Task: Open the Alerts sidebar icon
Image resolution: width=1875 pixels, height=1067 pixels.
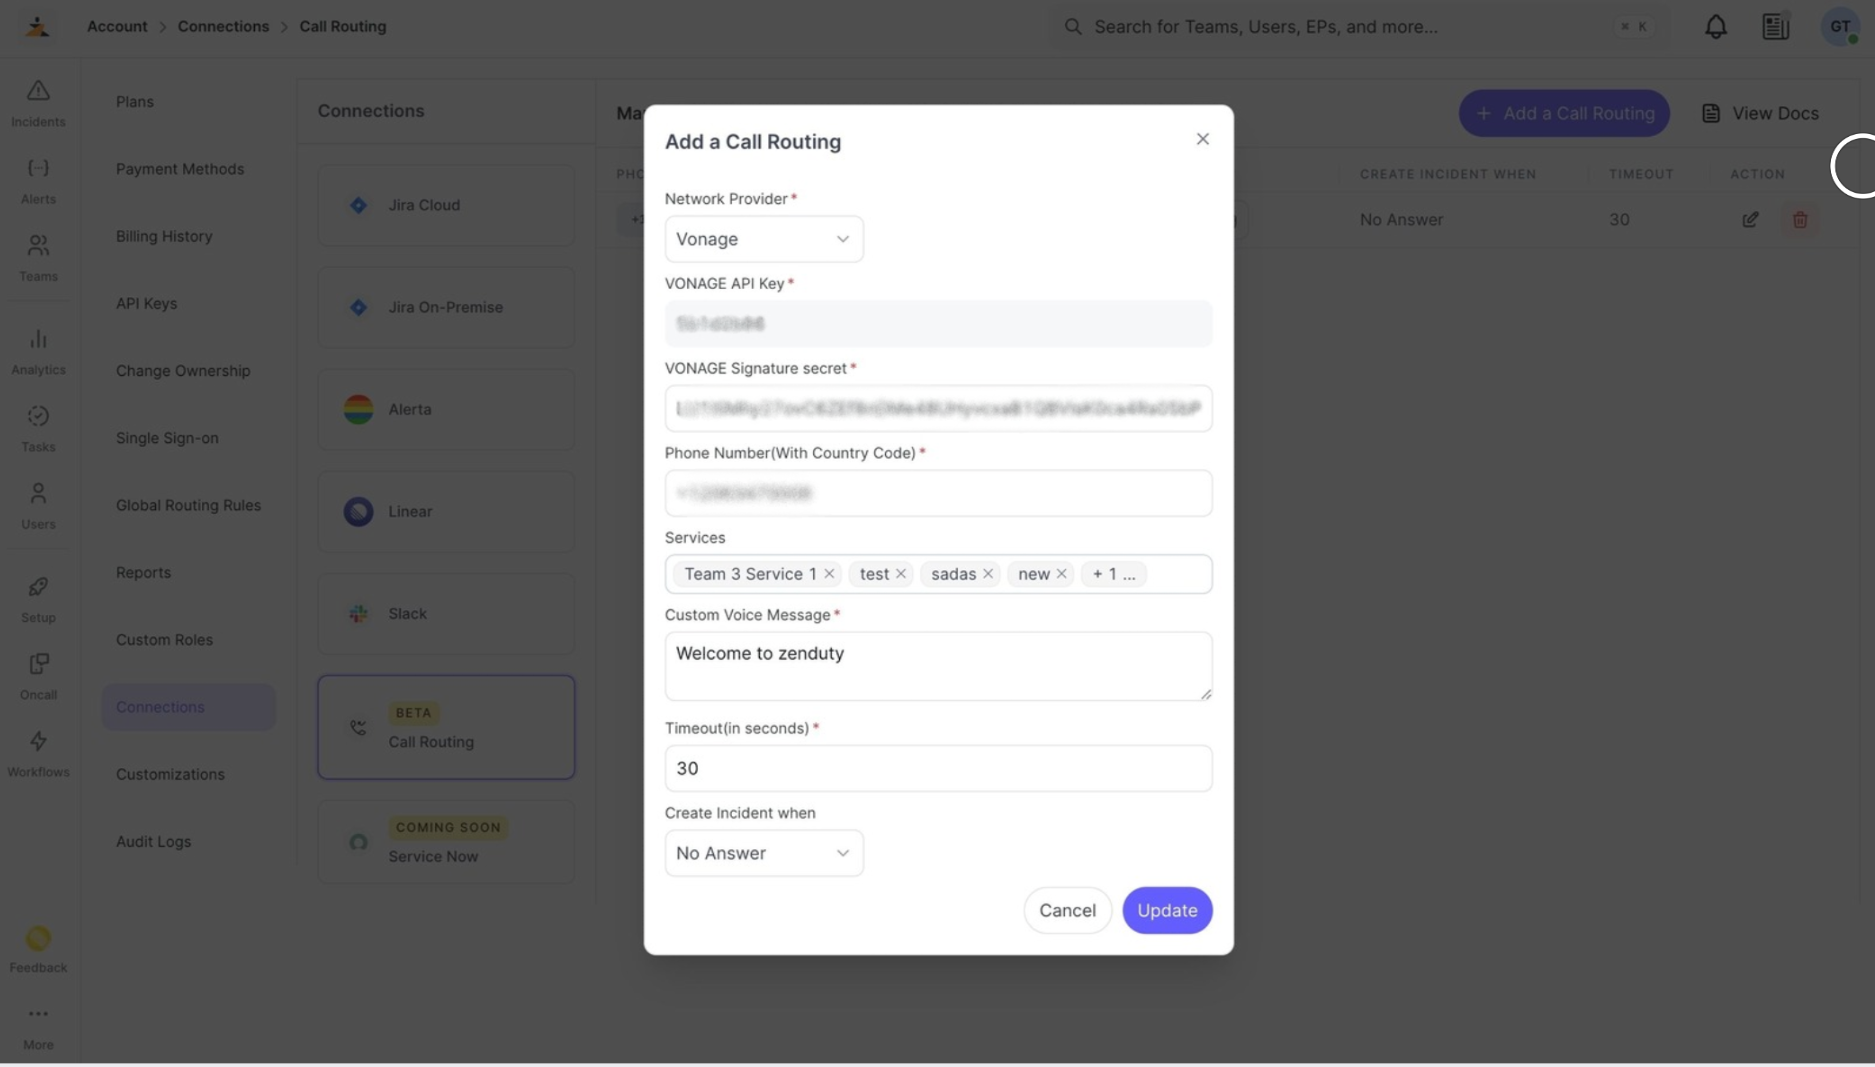Action: pyautogui.click(x=38, y=180)
